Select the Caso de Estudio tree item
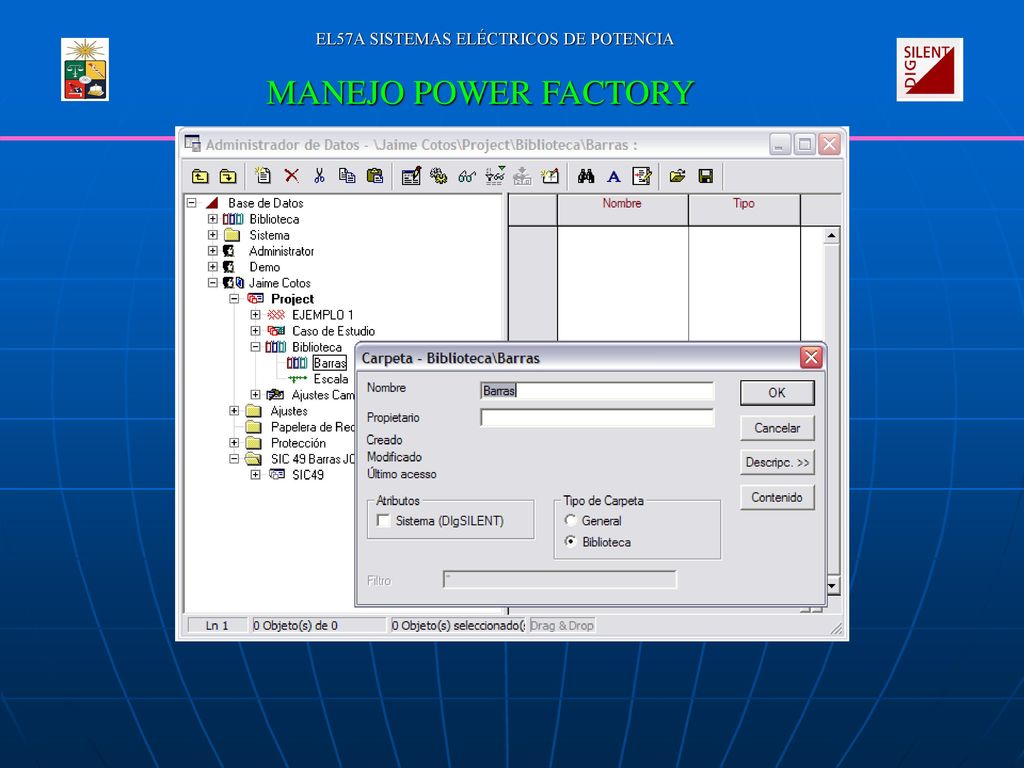The width and height of the screenshot is (1024, 768). 333,331
